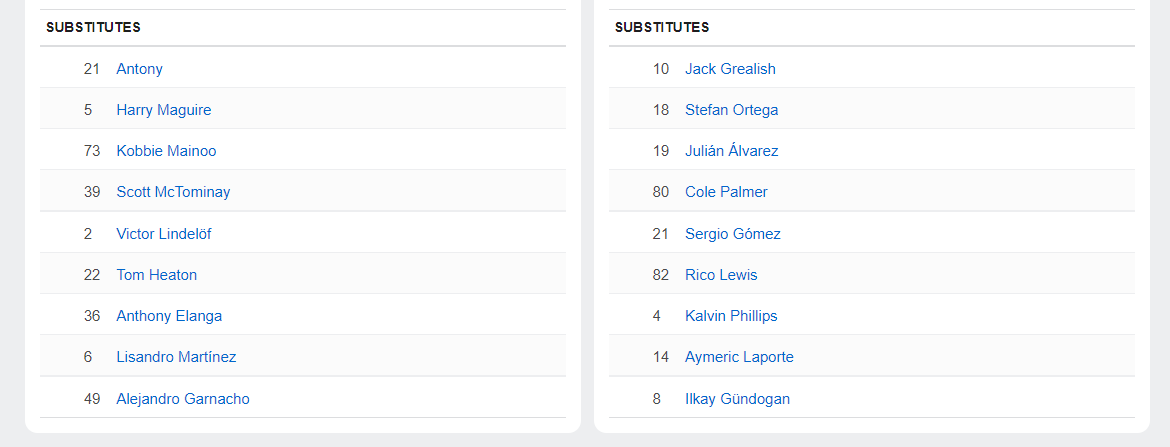The height and width of the screenshot is (447, 1170).
Task: Click the left Substitutes section header
Action: [x=93, y=28]
